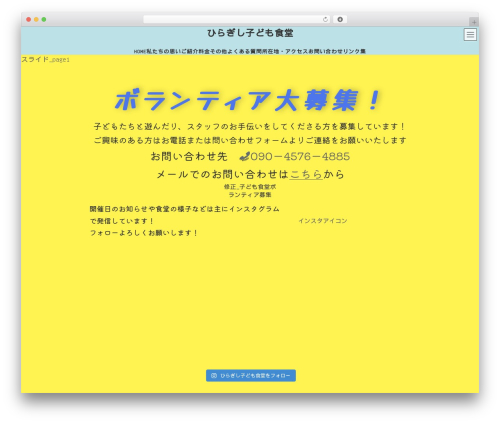
Task: Click the line ご興味のある方はお電話または問い合わせフォーム
Action: point(250,140)
